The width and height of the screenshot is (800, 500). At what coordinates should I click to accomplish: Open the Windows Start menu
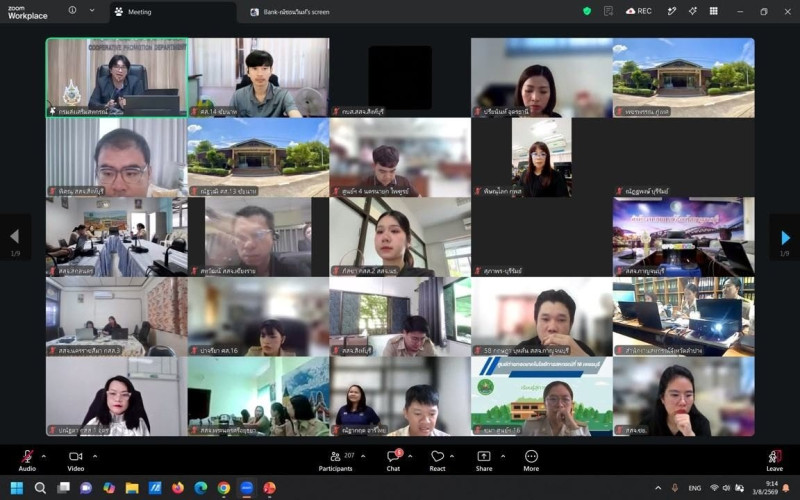17,488
